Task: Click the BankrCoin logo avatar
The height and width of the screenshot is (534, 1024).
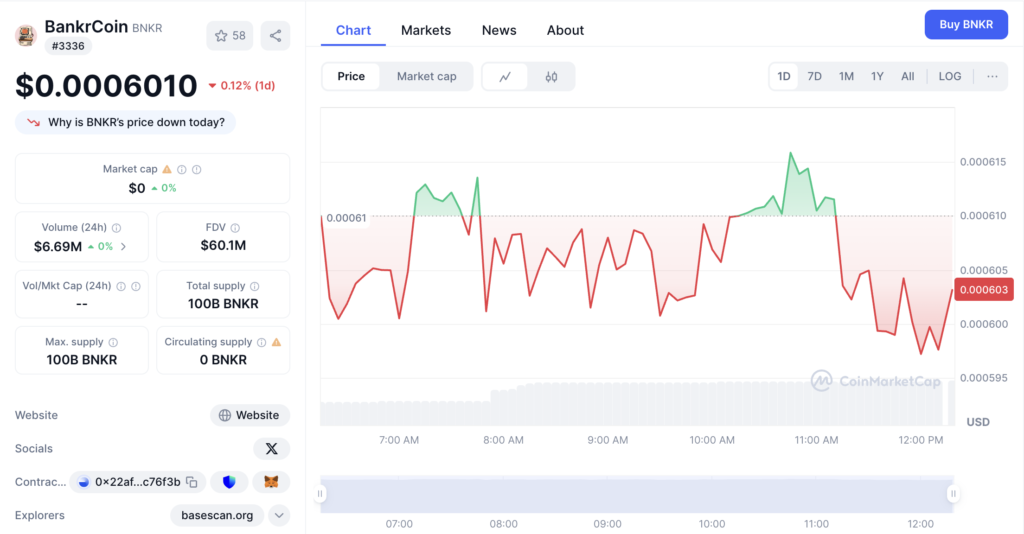Action: click(x=26, y=36)
